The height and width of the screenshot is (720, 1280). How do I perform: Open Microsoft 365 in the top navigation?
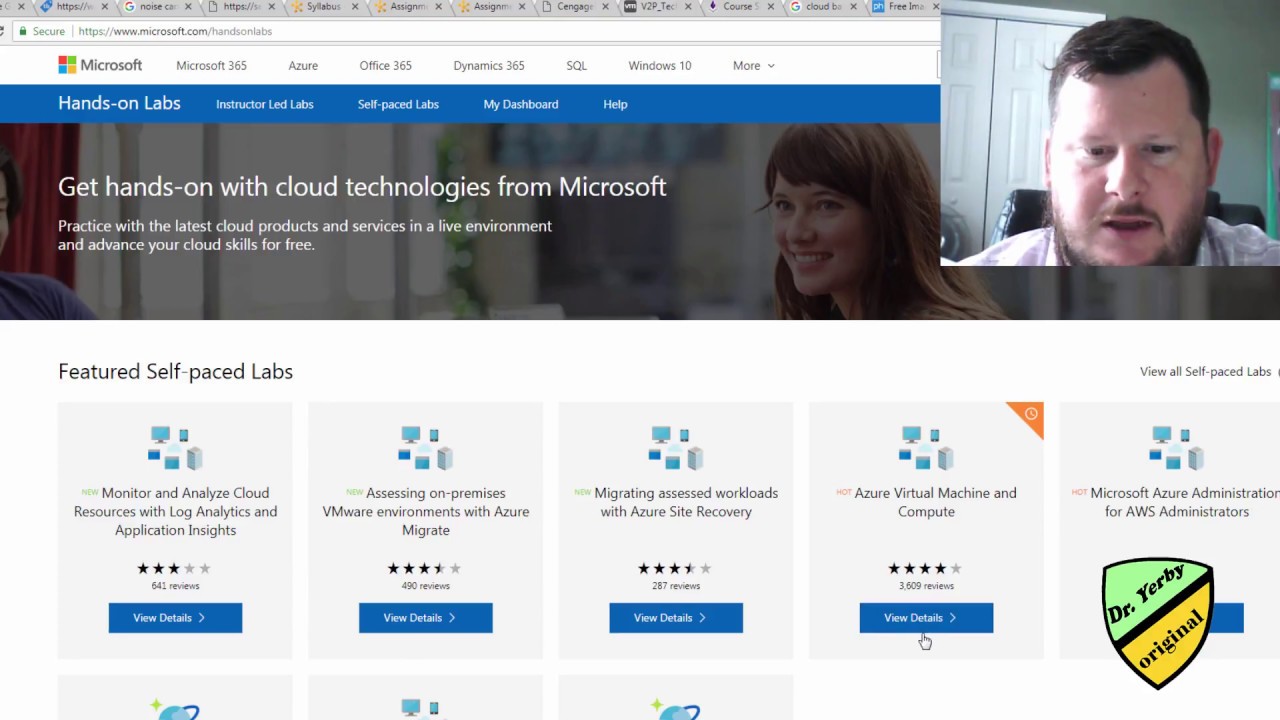[x=211, y=66]
